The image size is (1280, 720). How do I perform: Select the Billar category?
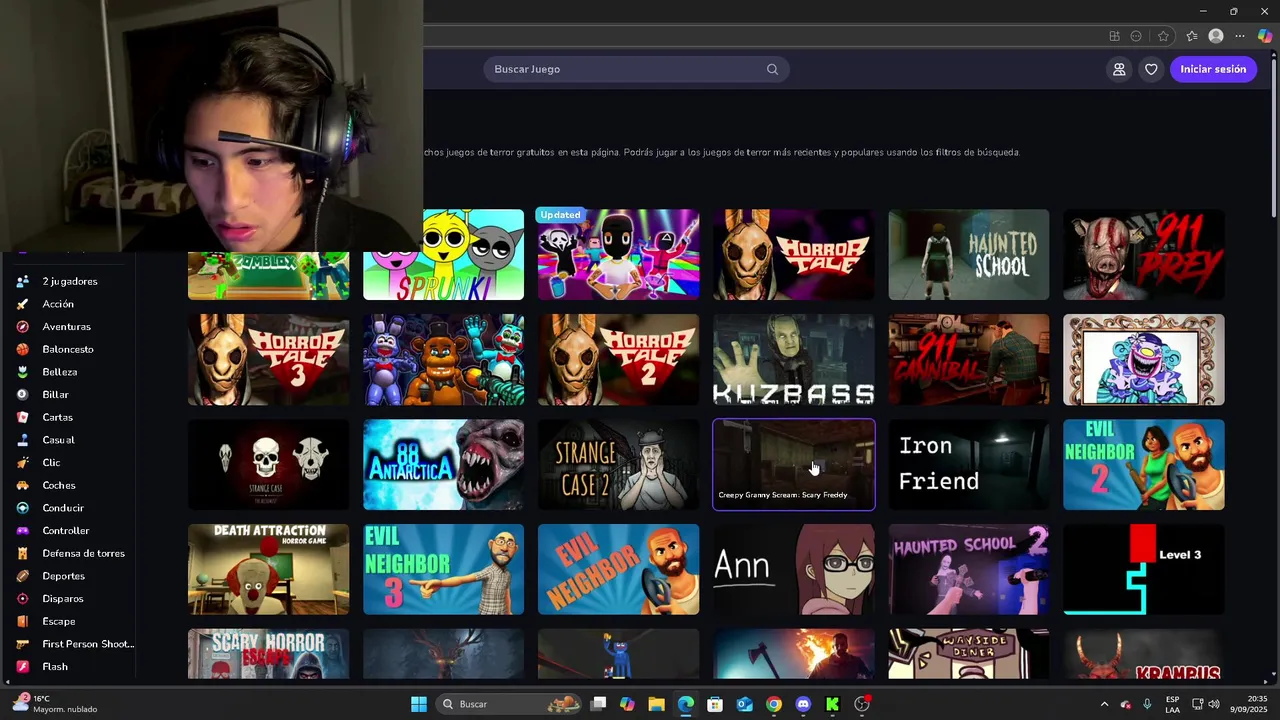(x=55, y=395)
